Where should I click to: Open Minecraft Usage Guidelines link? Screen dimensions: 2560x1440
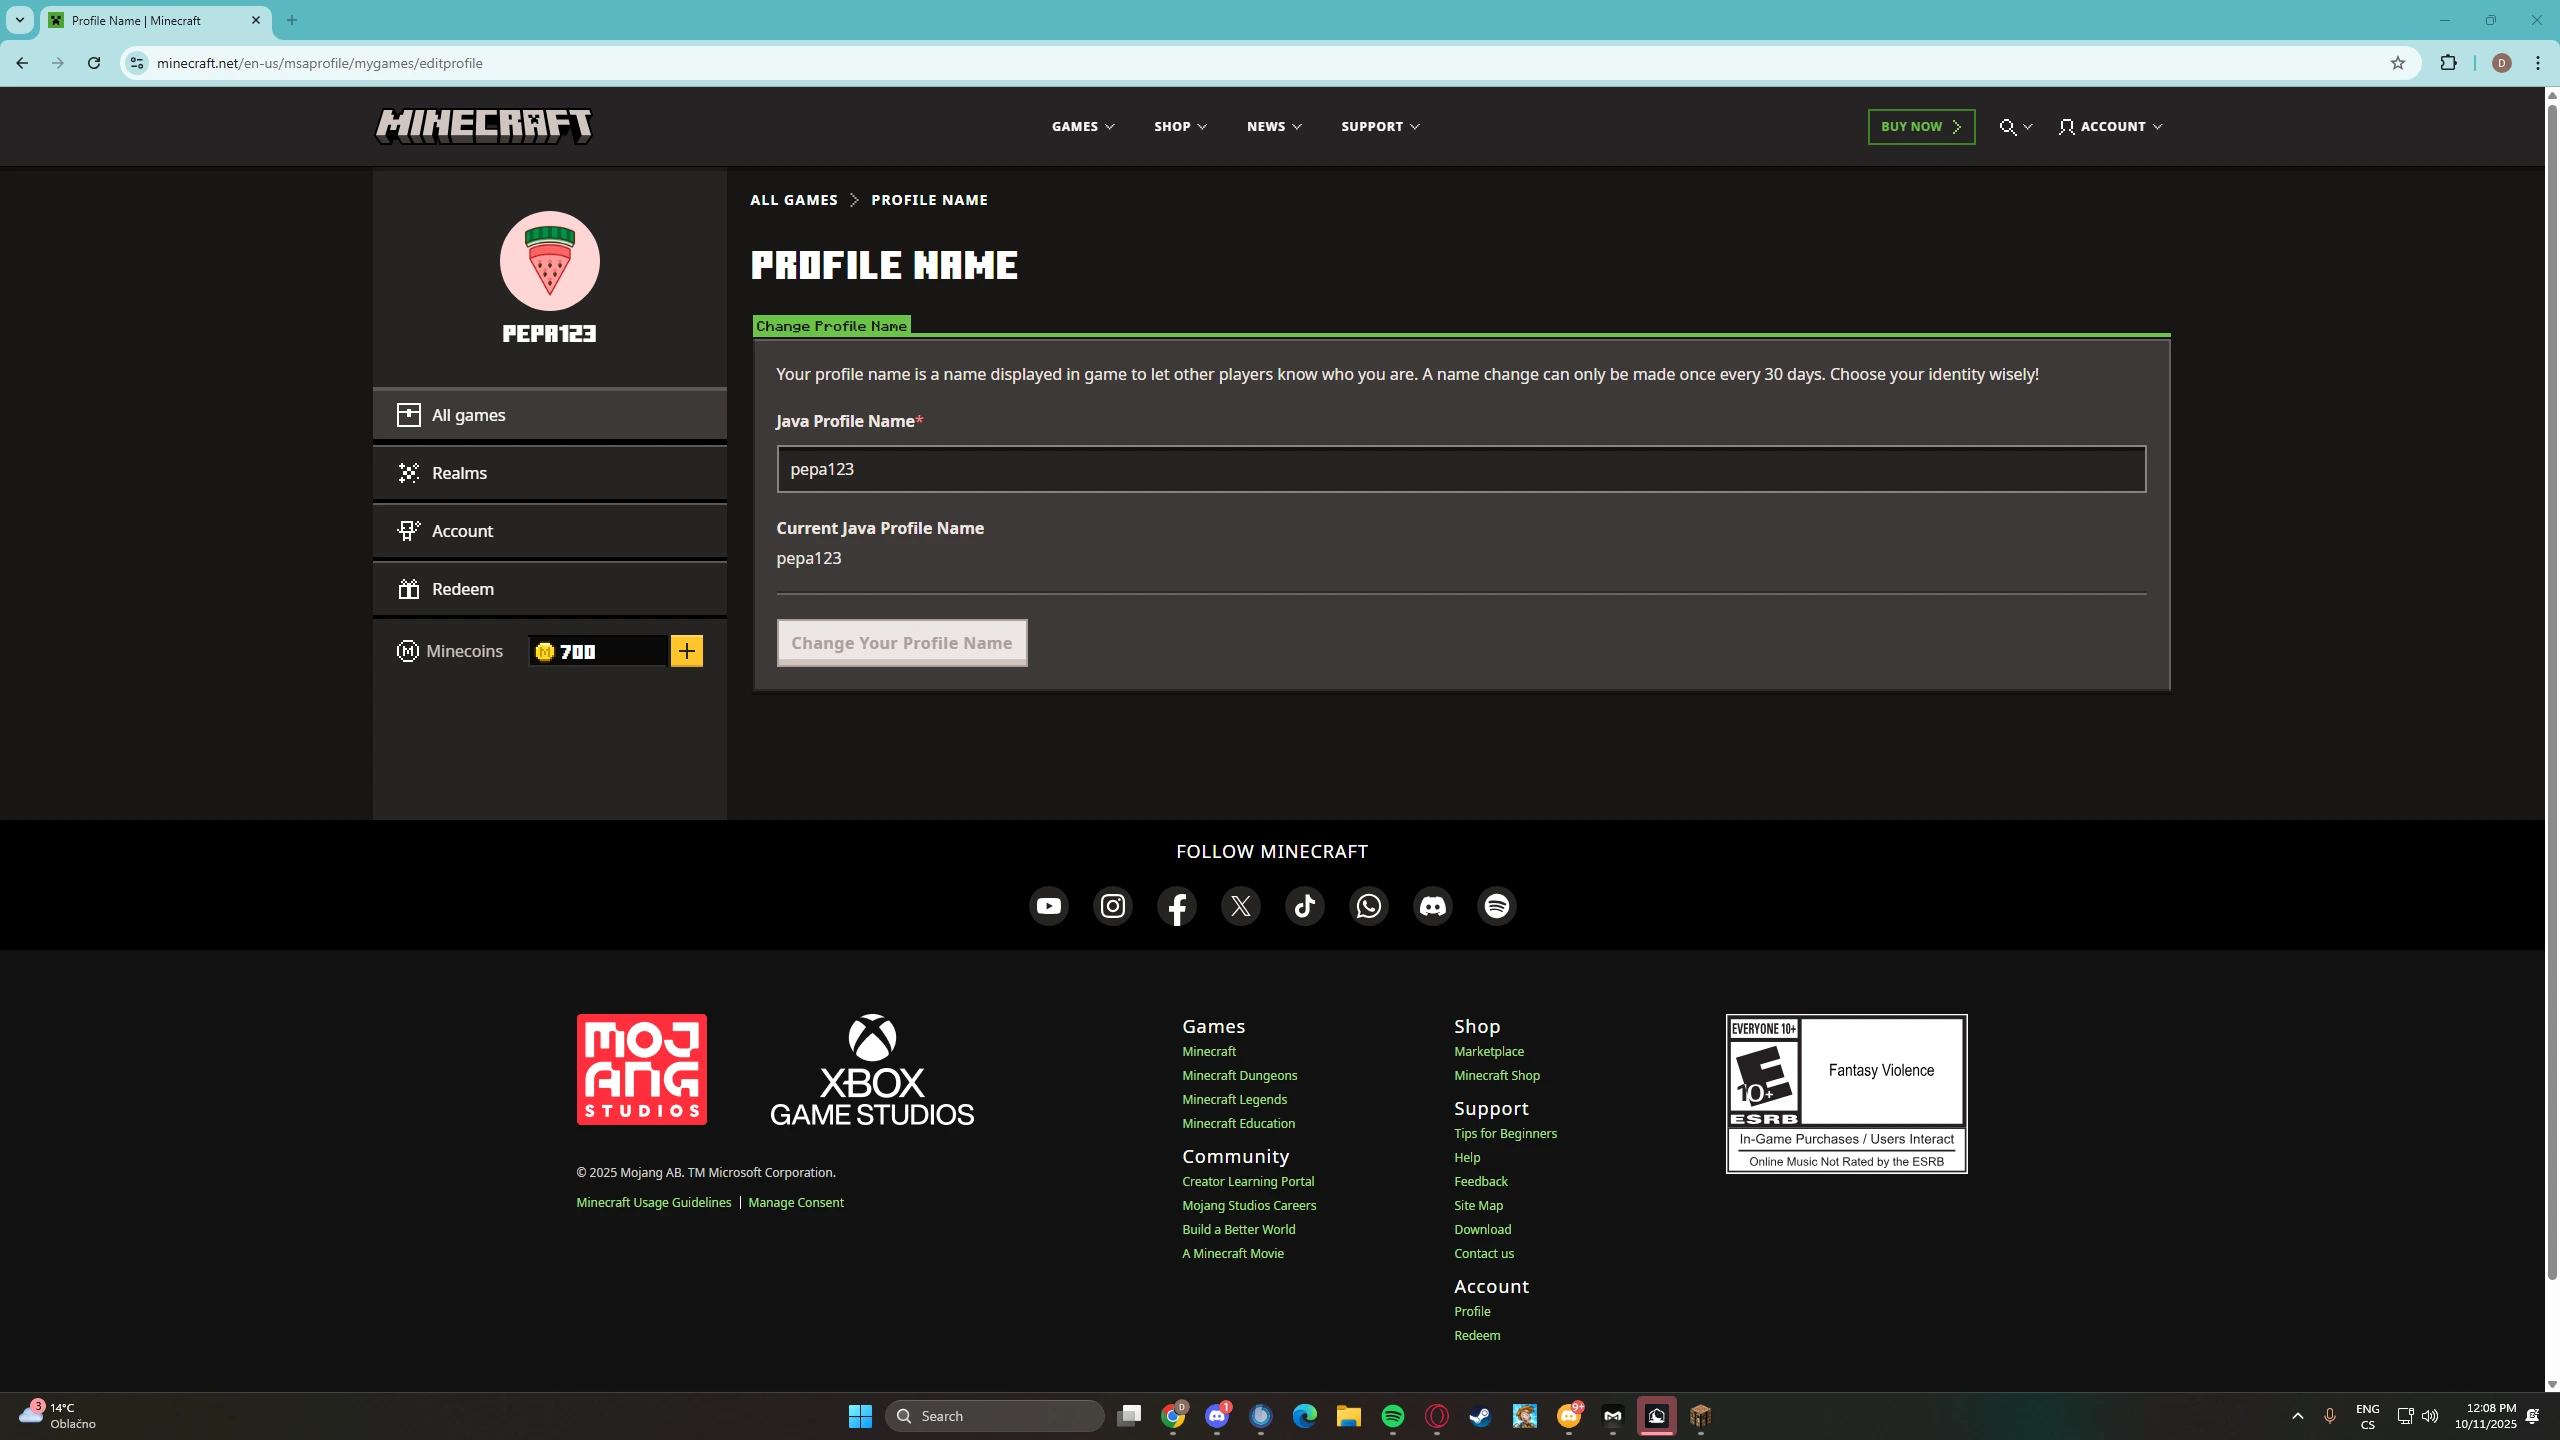[653, 1202]
